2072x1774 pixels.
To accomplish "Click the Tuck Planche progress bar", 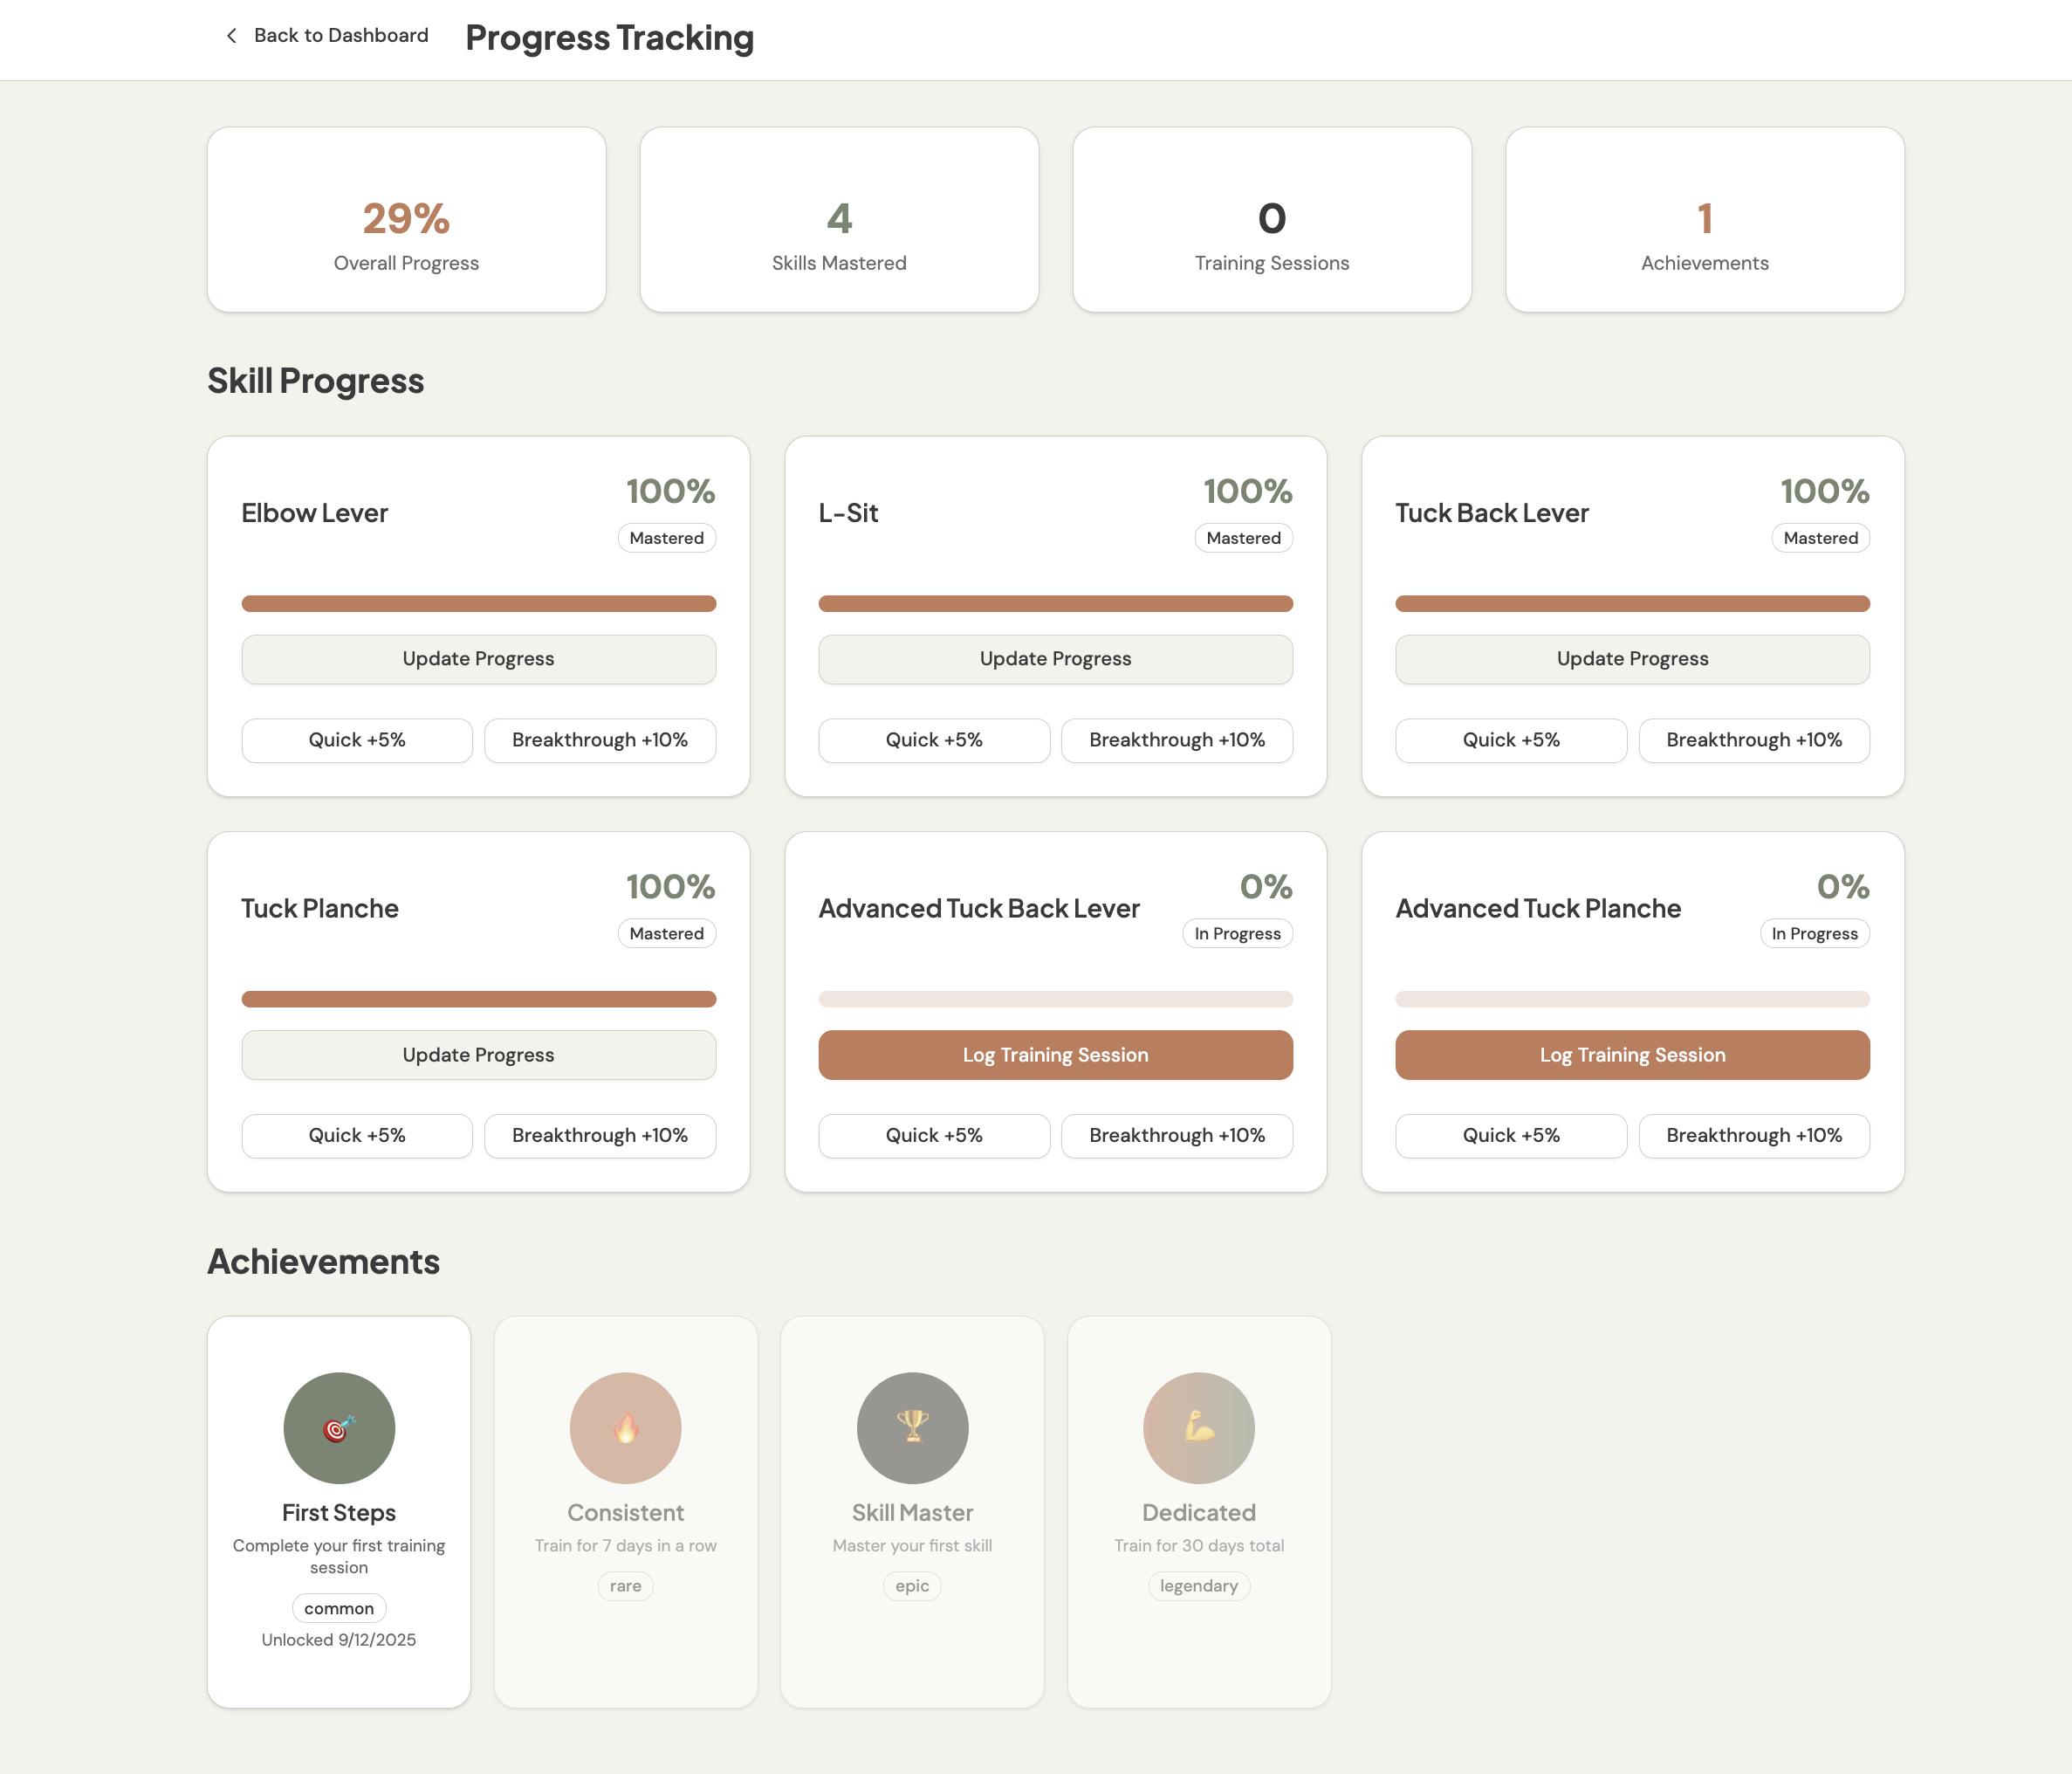I will click(478, 999).
